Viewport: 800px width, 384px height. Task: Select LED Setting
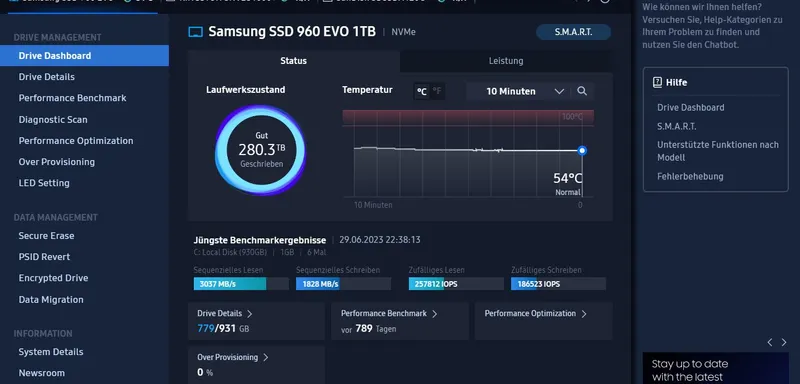pyautogui.click(x=44, y=183)
